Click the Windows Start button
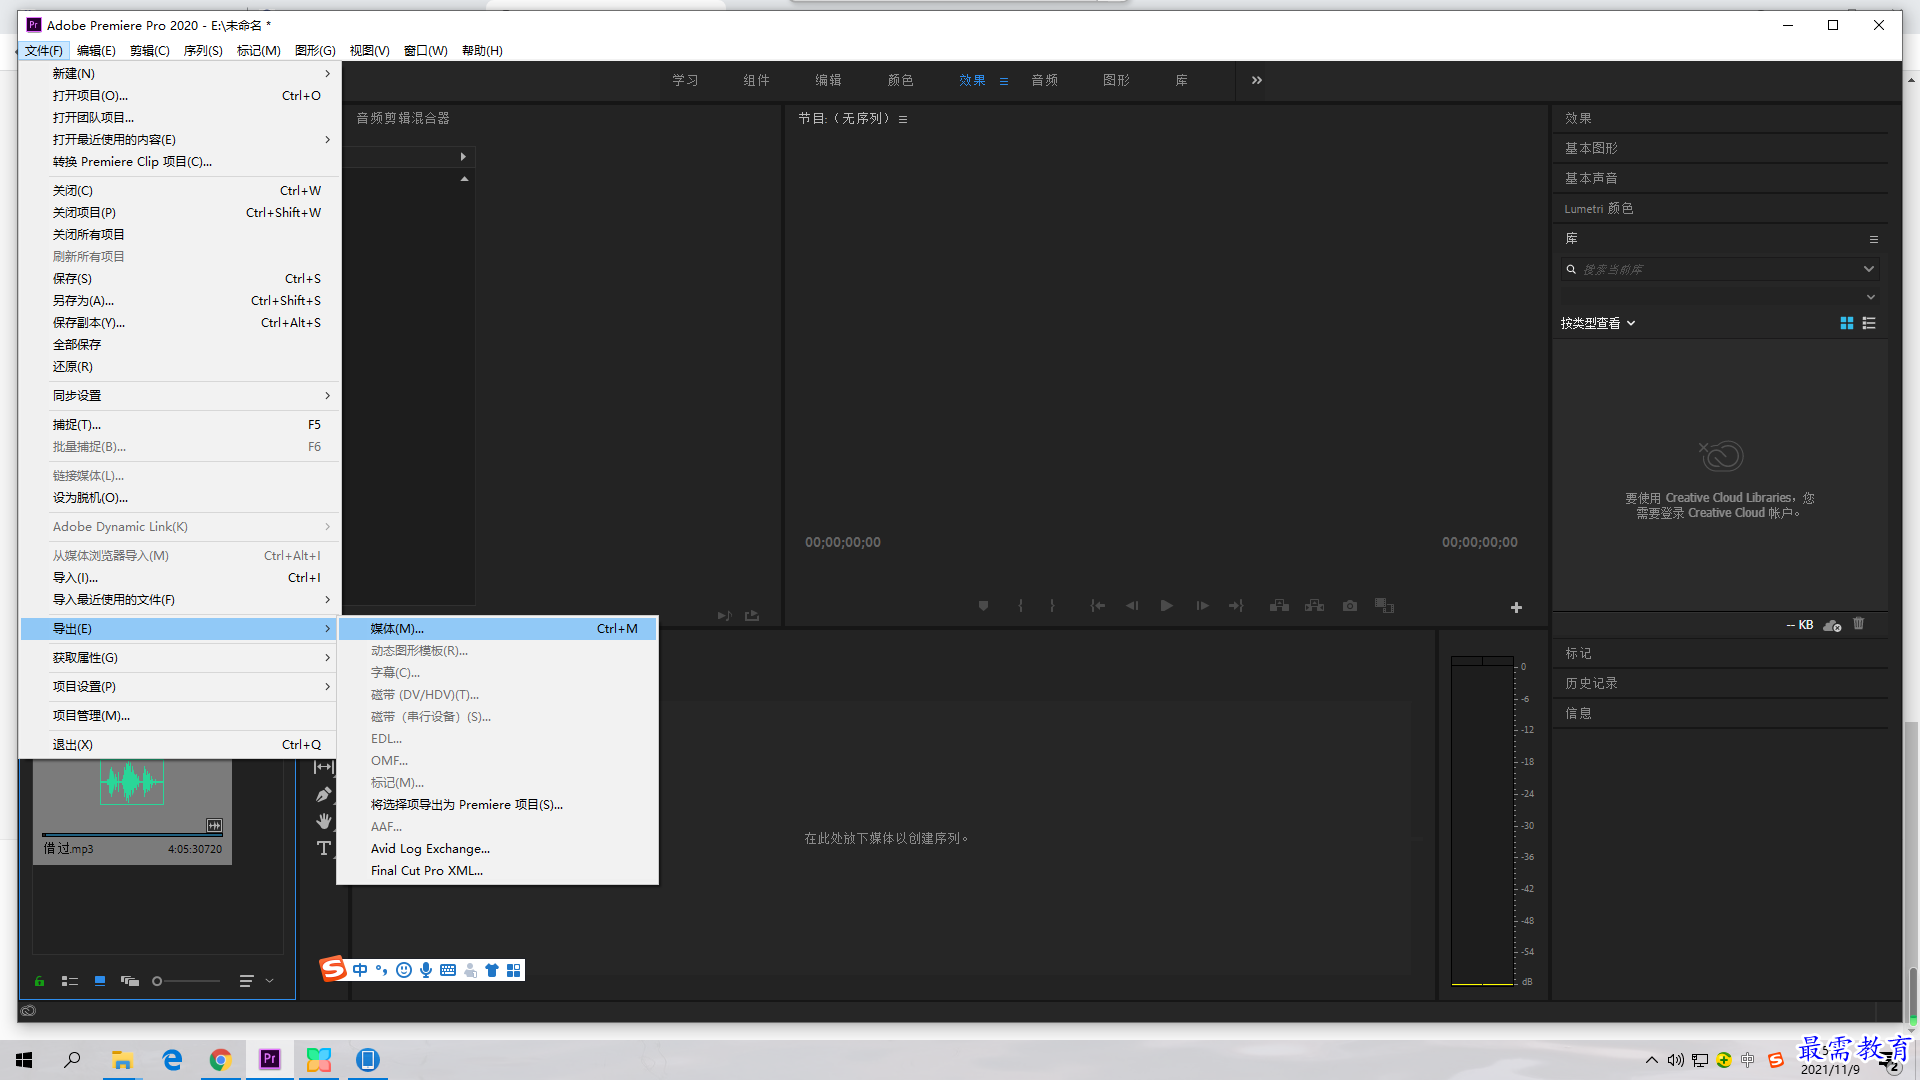 click(24, 1060)
